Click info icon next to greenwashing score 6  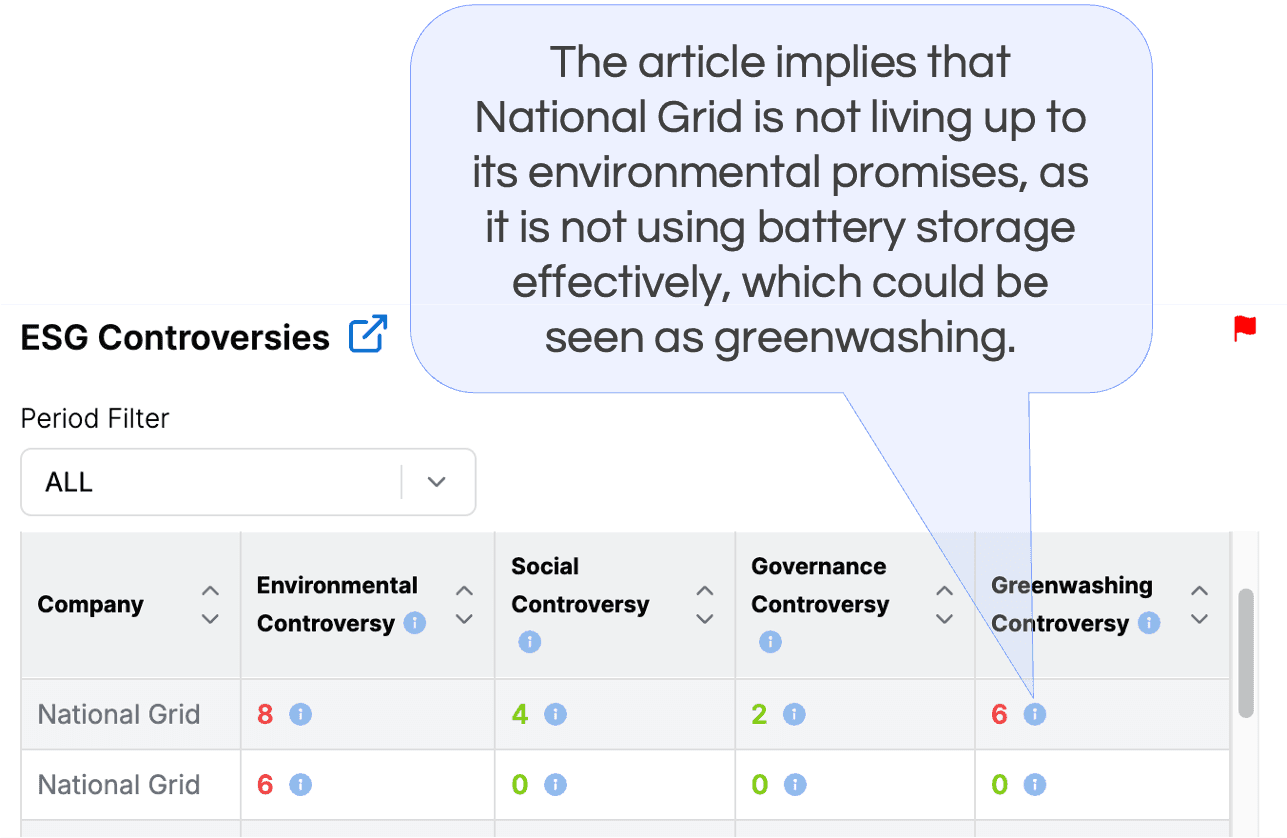coord(1035,714)
